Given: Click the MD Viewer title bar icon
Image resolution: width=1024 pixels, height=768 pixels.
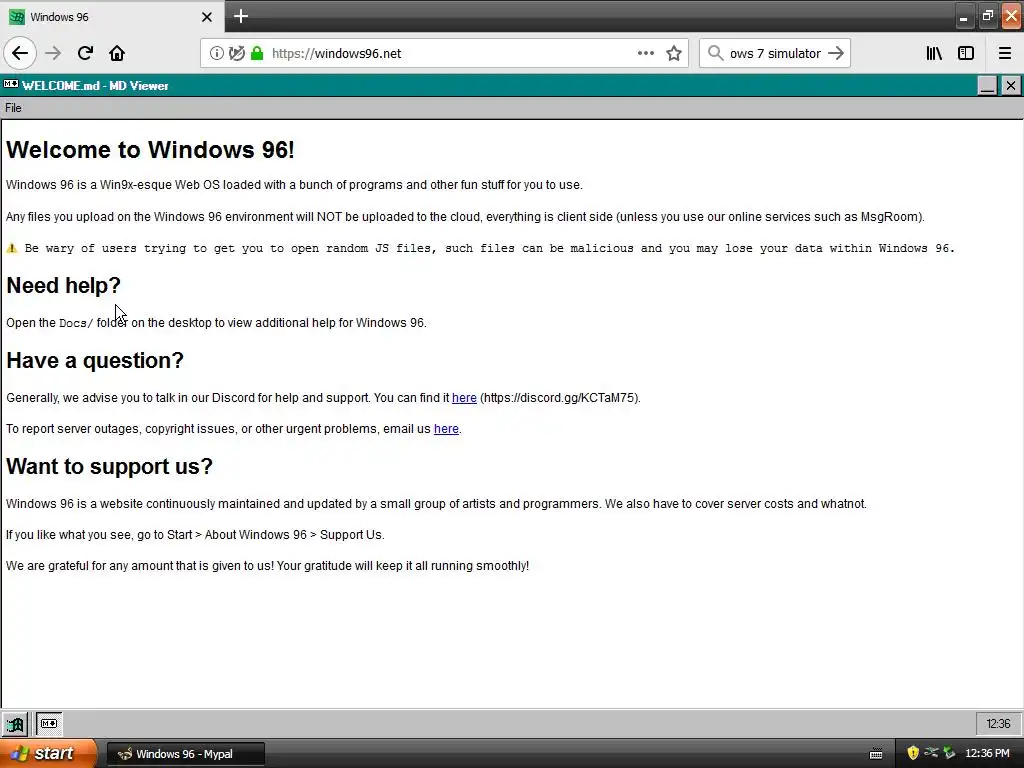Looking at the screenshot, I should point(11,85).
